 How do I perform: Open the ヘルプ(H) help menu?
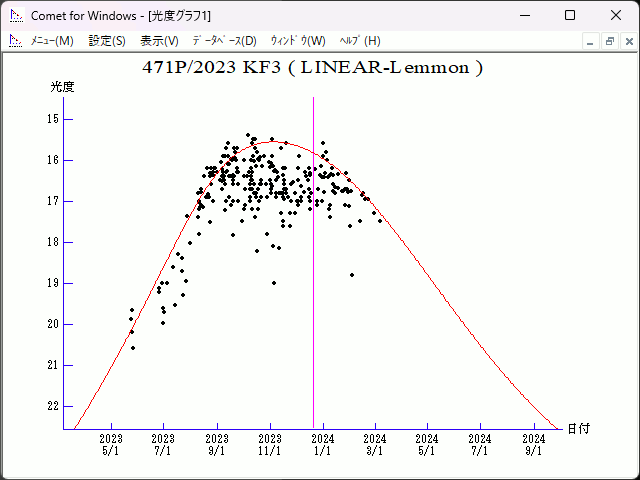360,41
